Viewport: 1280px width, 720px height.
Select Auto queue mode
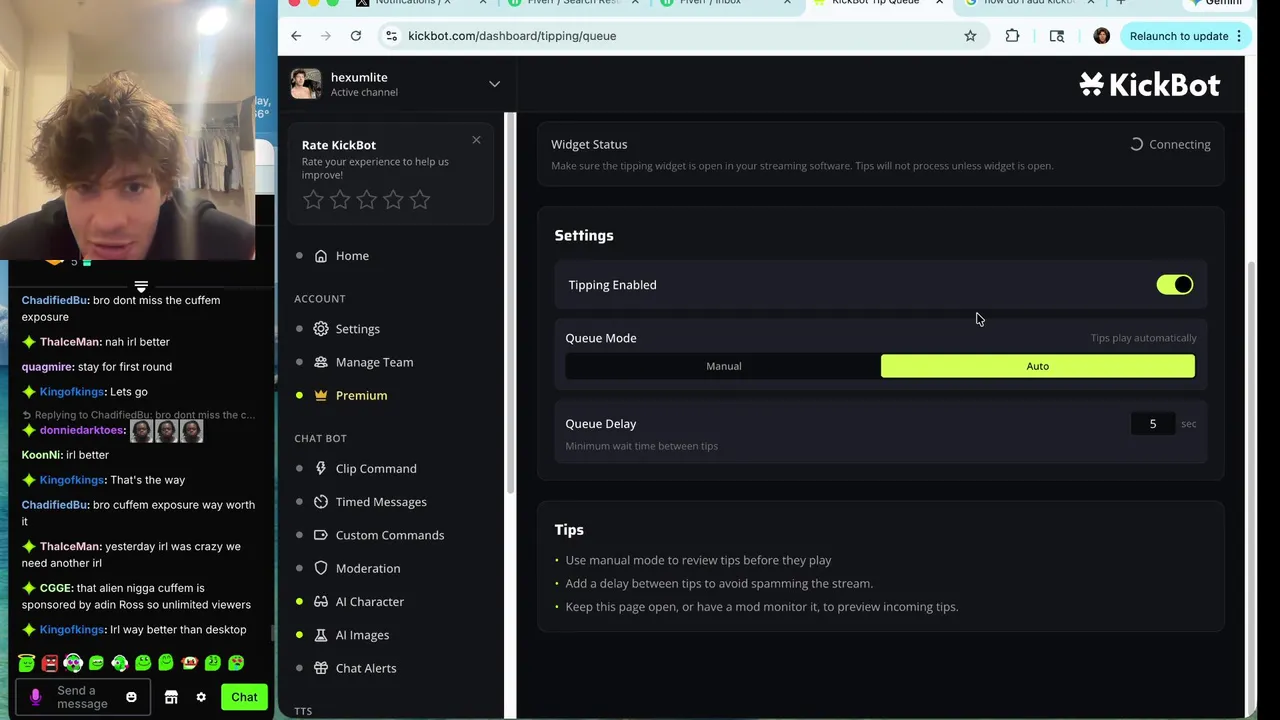(x=1037, y=366)
